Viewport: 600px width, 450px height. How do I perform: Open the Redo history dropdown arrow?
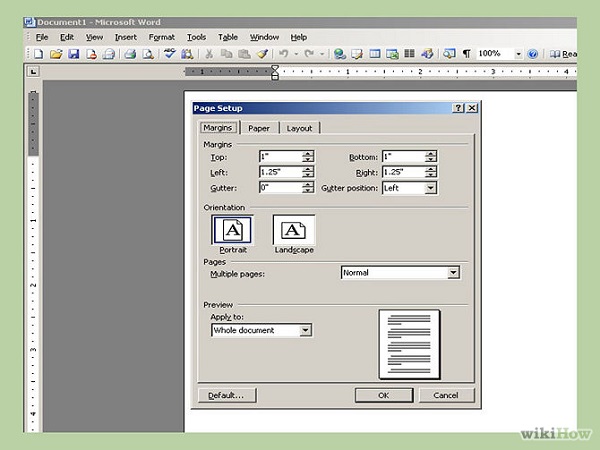322,54
